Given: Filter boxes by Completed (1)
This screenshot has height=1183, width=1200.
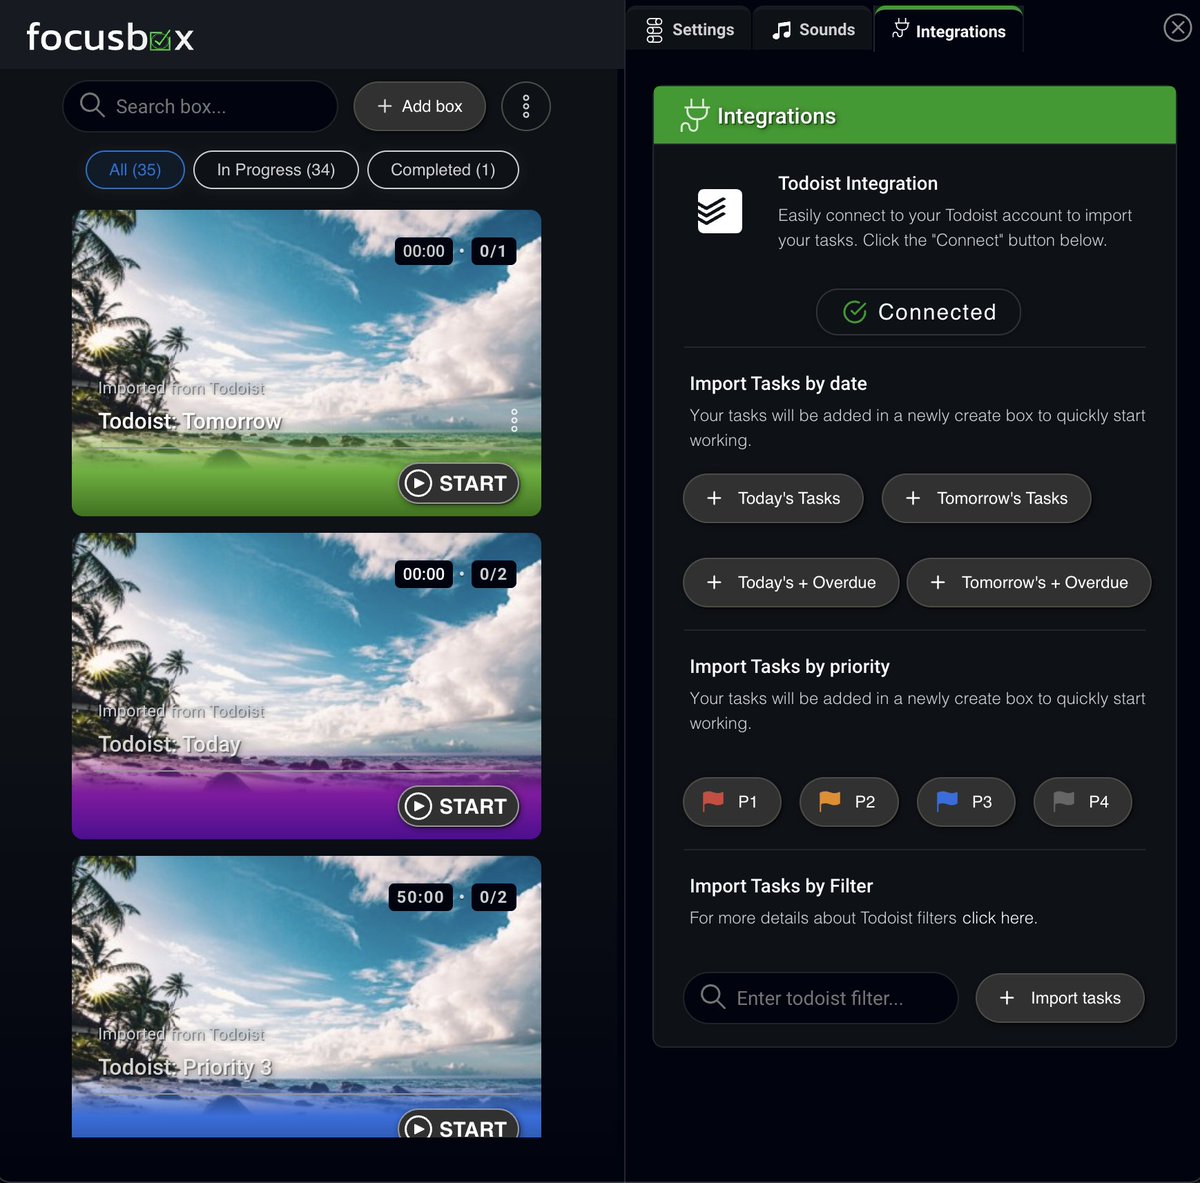Looking at the screenshot, I should [x=443, y=170].
